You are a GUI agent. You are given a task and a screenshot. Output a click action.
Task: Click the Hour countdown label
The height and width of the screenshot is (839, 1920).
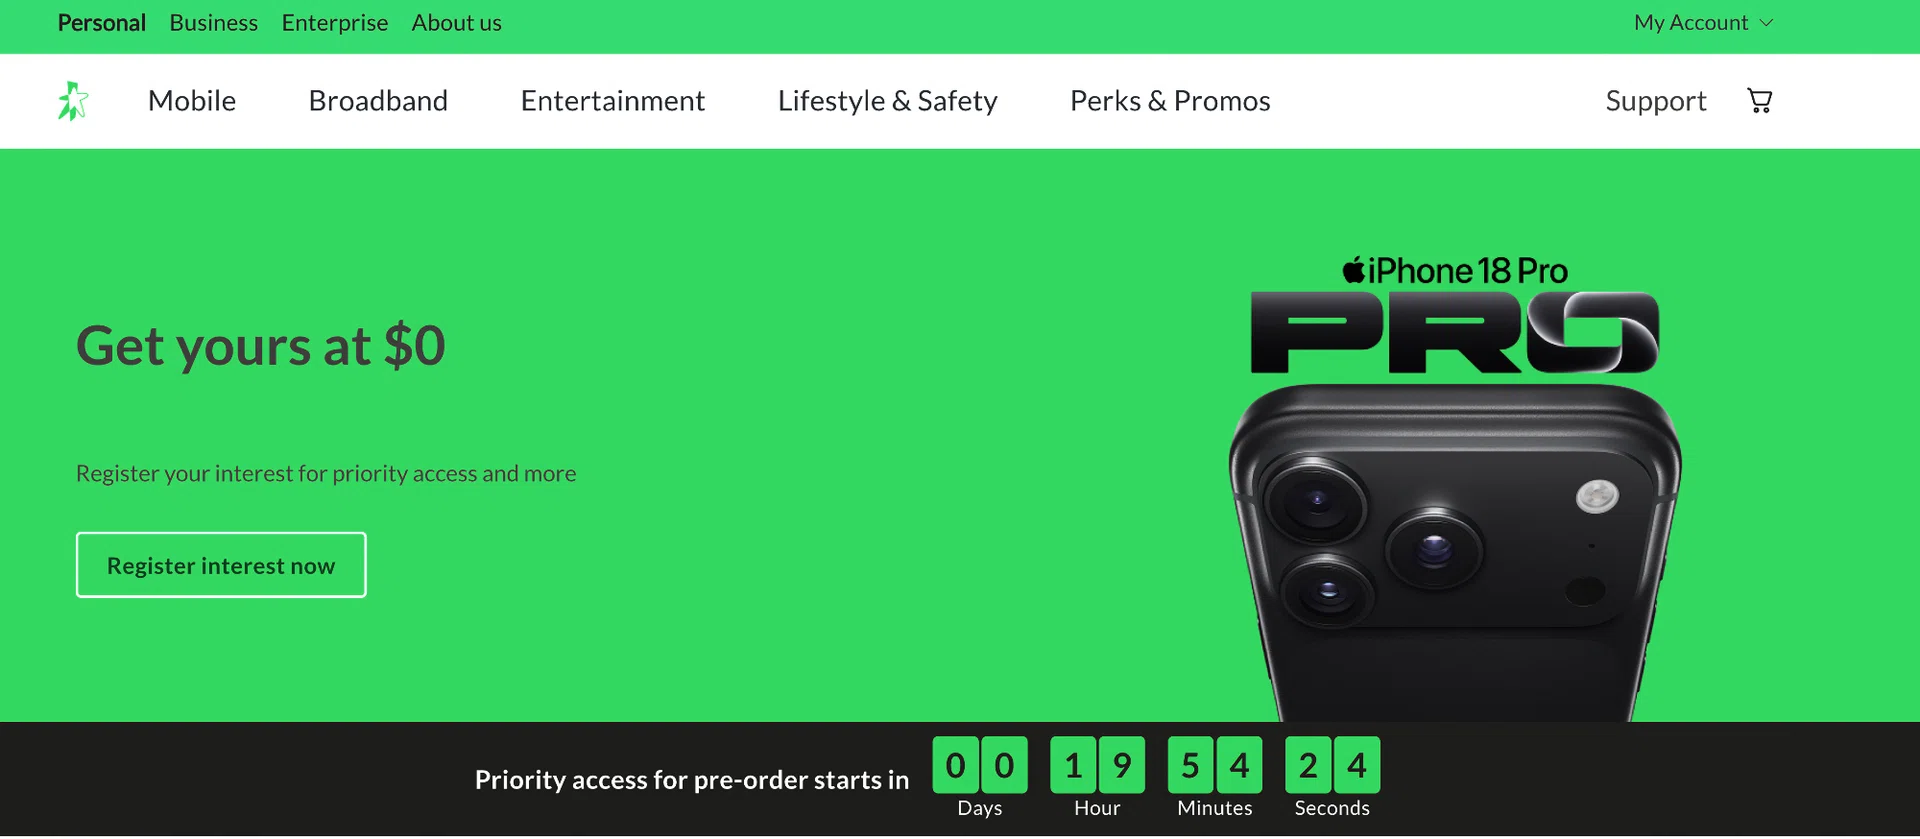pos(1097,808)
